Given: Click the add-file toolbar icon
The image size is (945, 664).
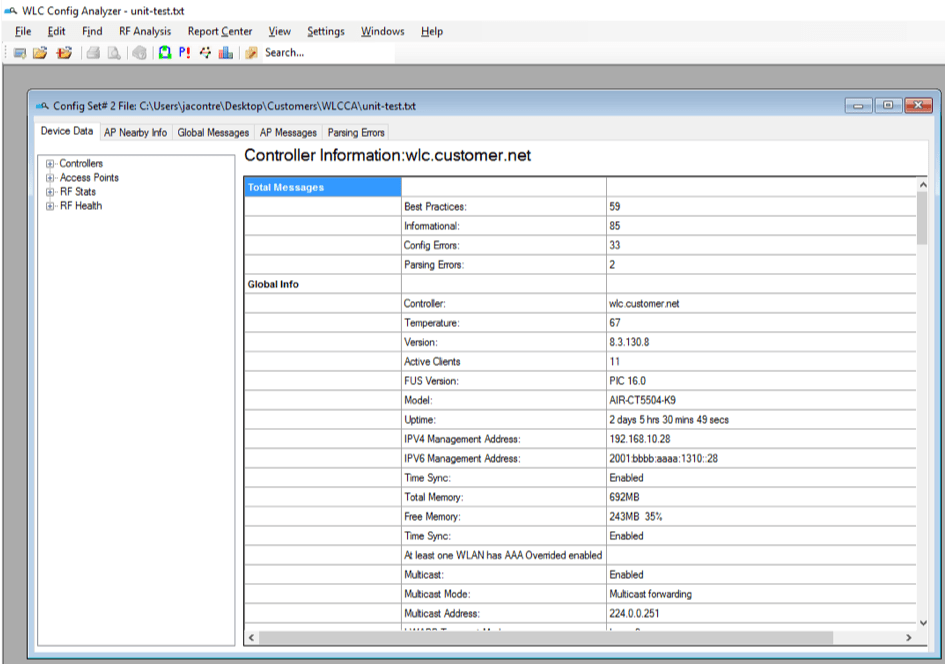Looking at the screenshot, I should click(64, 52).
